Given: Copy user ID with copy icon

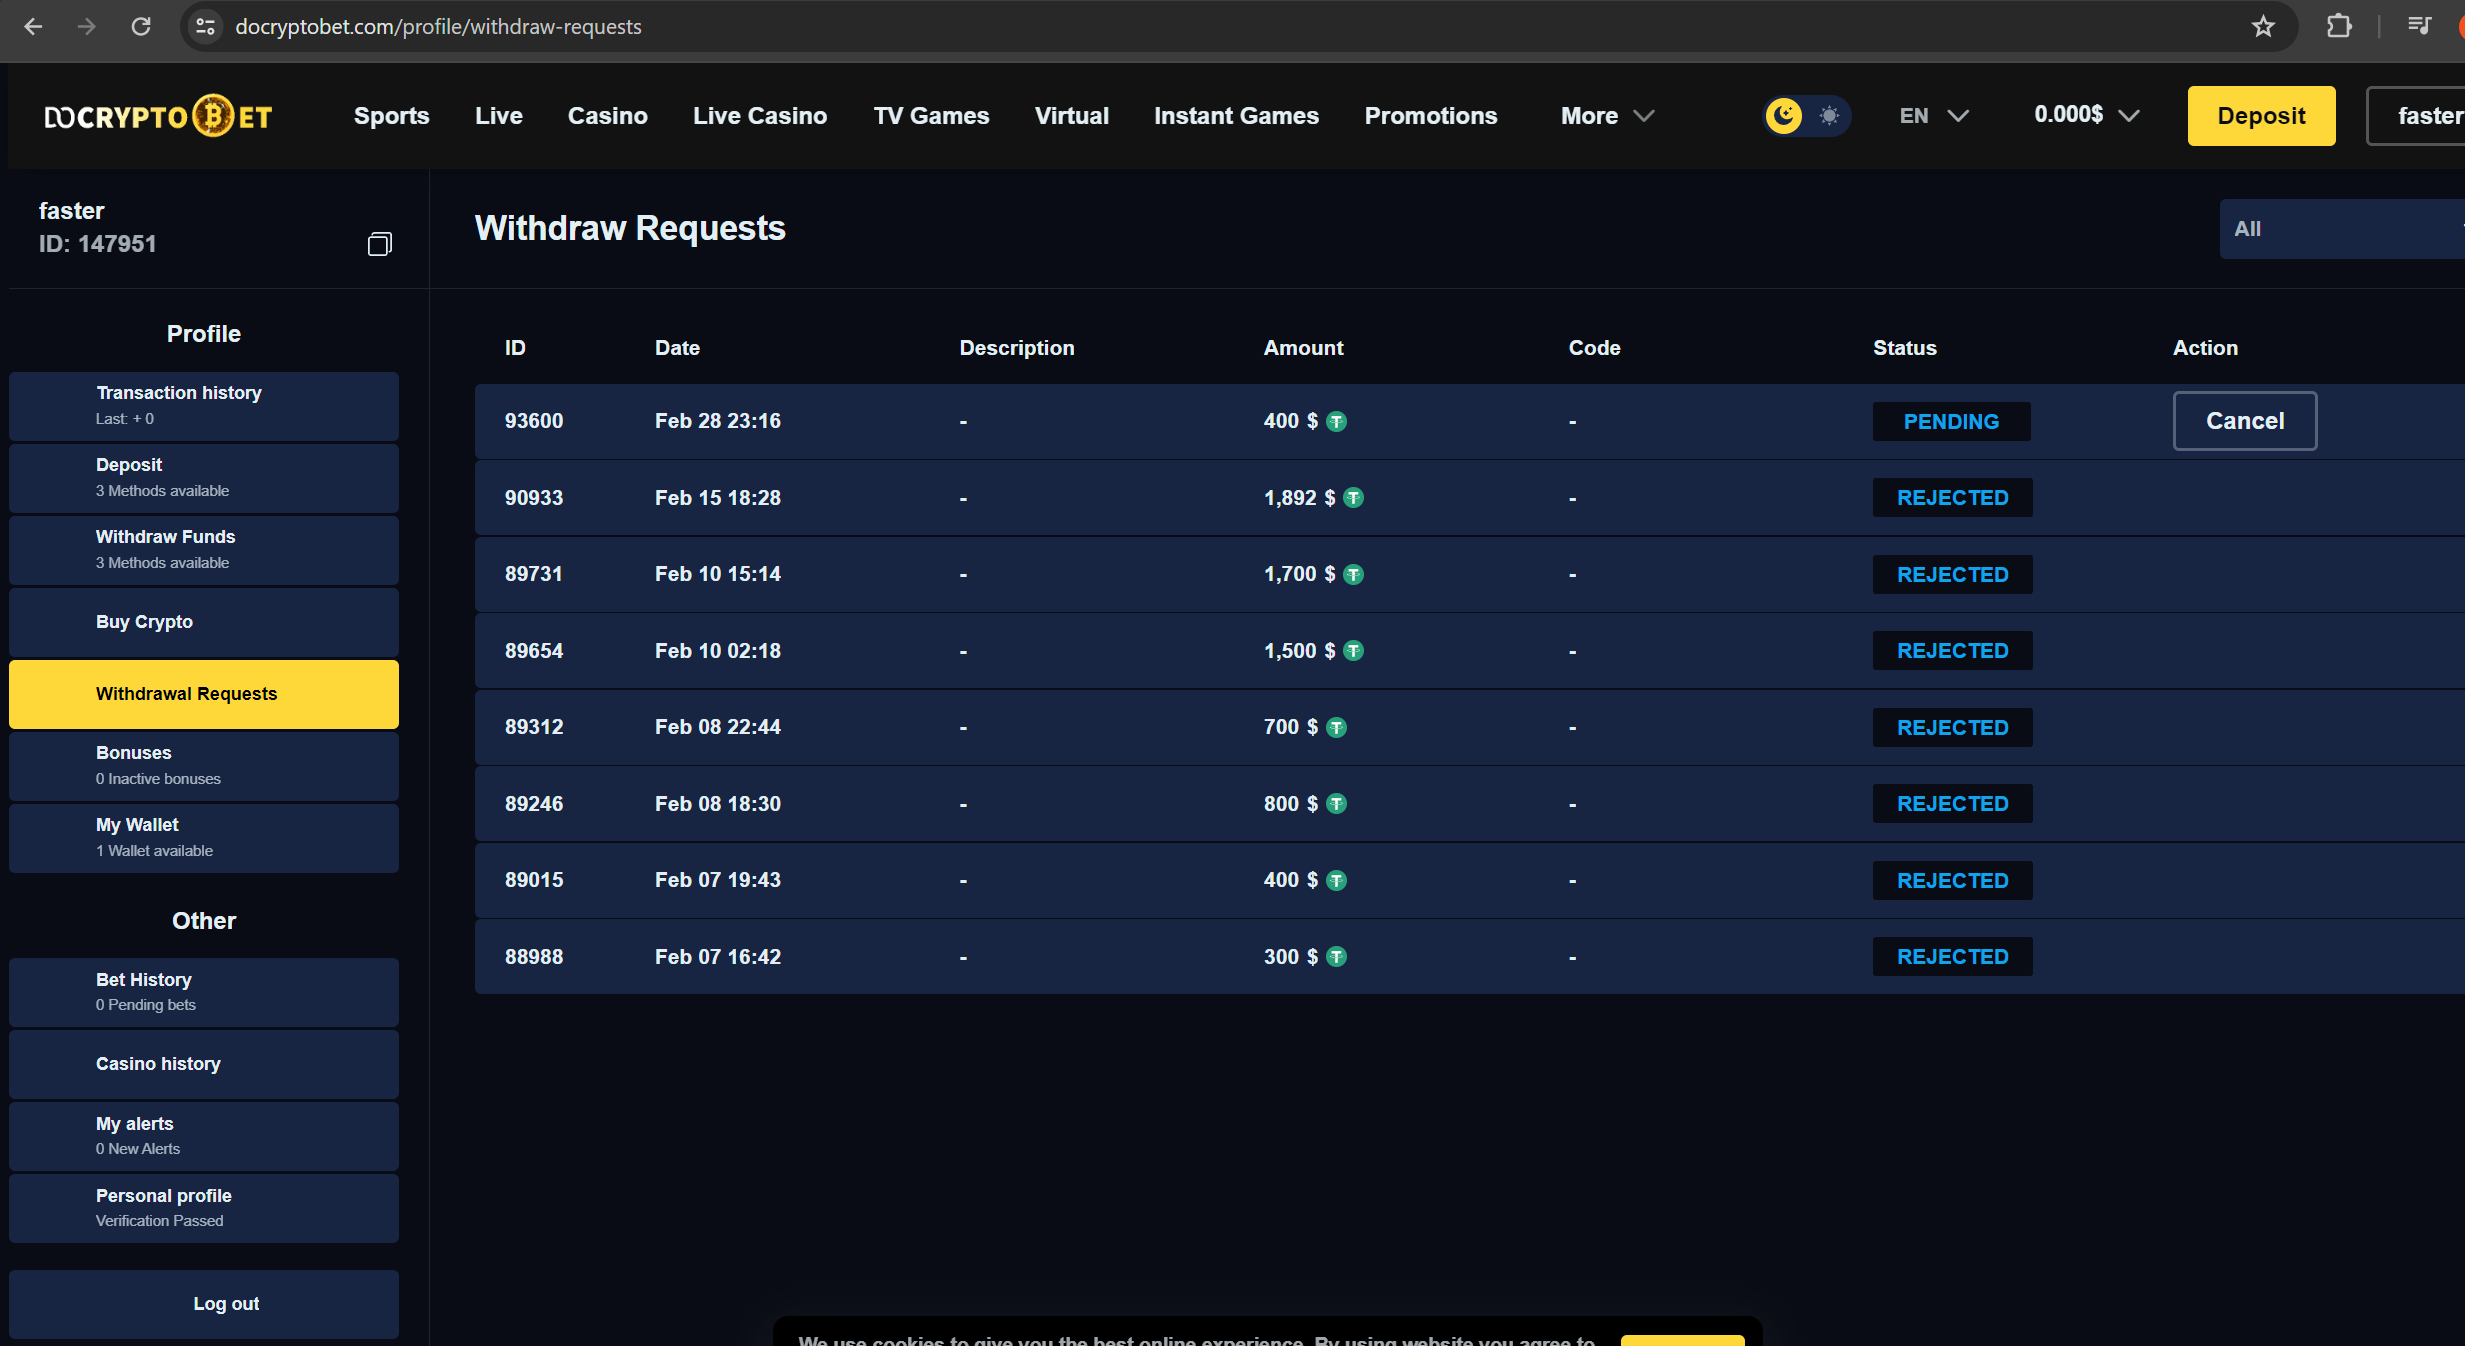Looking at the screenshot, I should (379, 244).
